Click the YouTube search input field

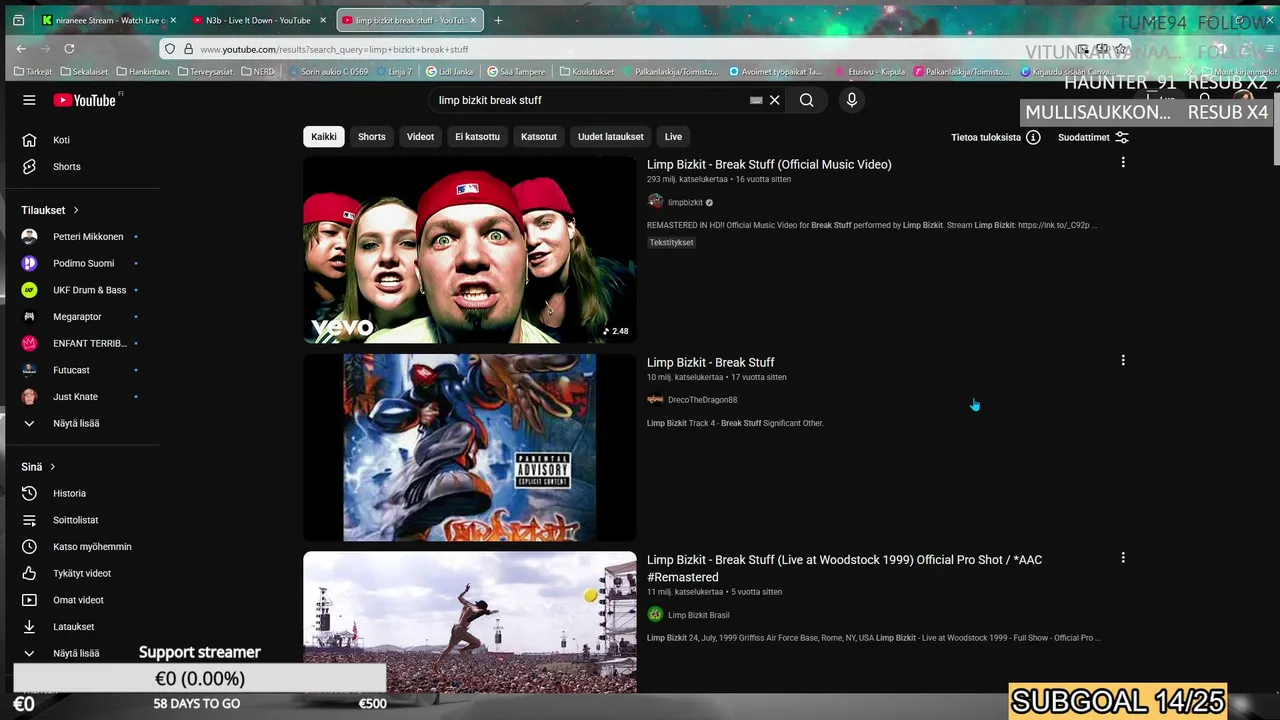pyautogui.click(x=590, y=100)
